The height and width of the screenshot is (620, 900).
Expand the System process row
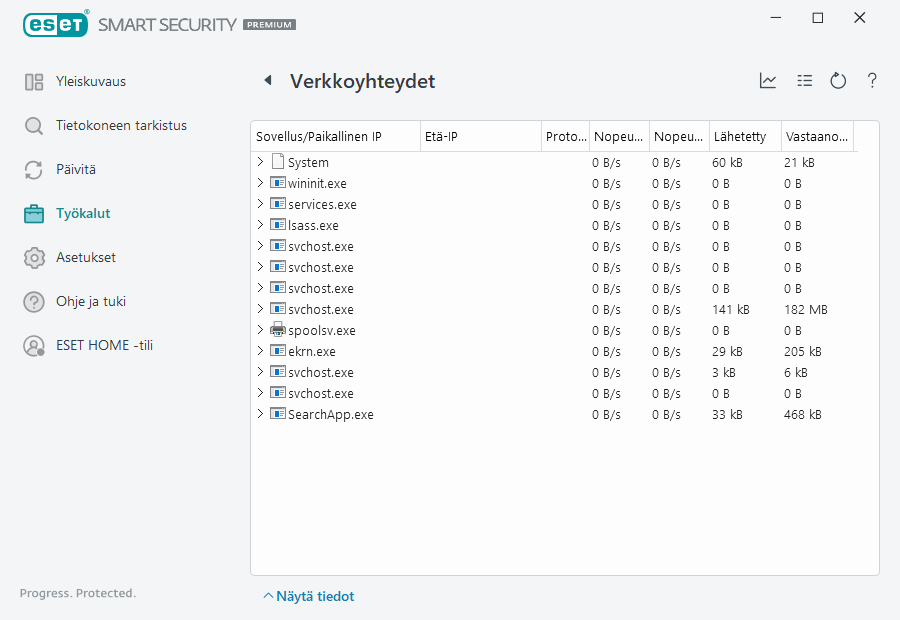[x=260, y=162]
